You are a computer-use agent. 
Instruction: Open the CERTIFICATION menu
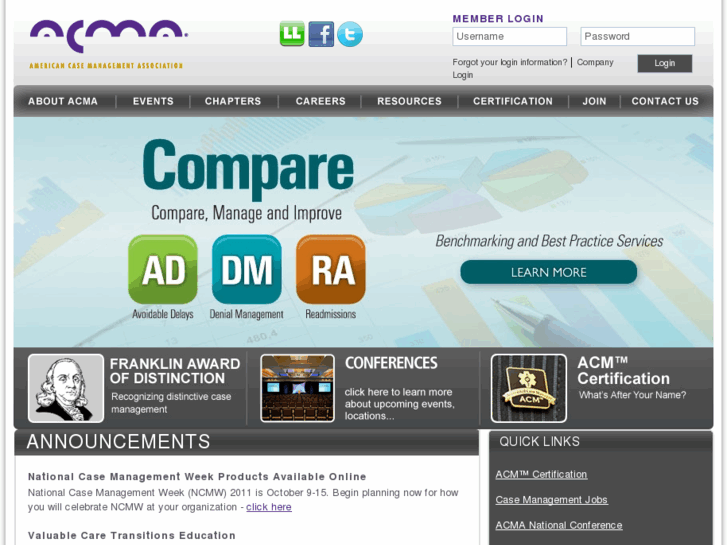coord(513,101)
